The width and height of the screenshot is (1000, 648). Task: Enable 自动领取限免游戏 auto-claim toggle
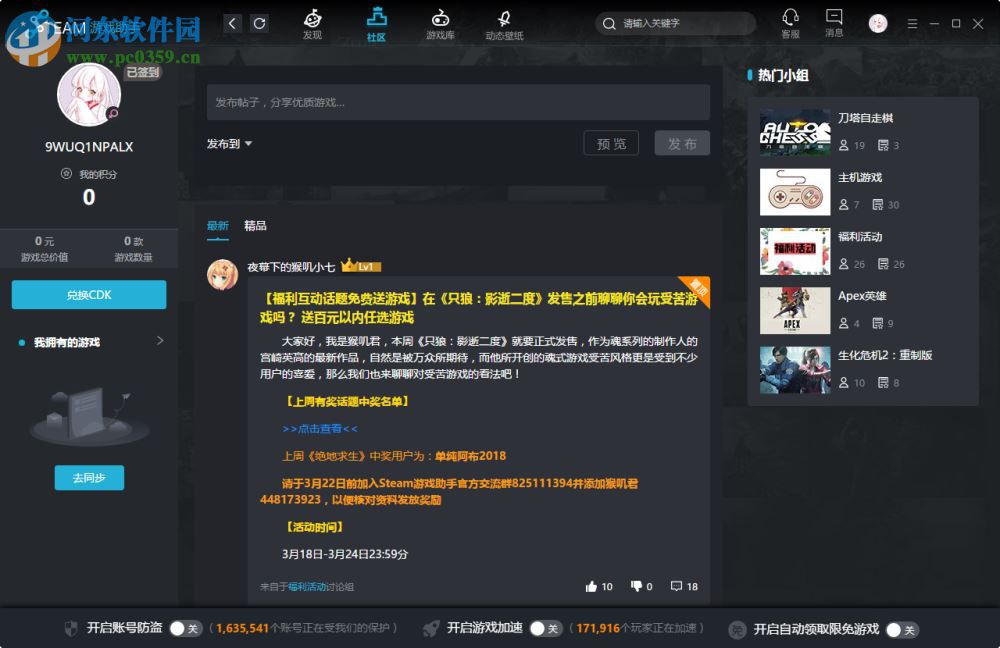(x=899, y=630)
